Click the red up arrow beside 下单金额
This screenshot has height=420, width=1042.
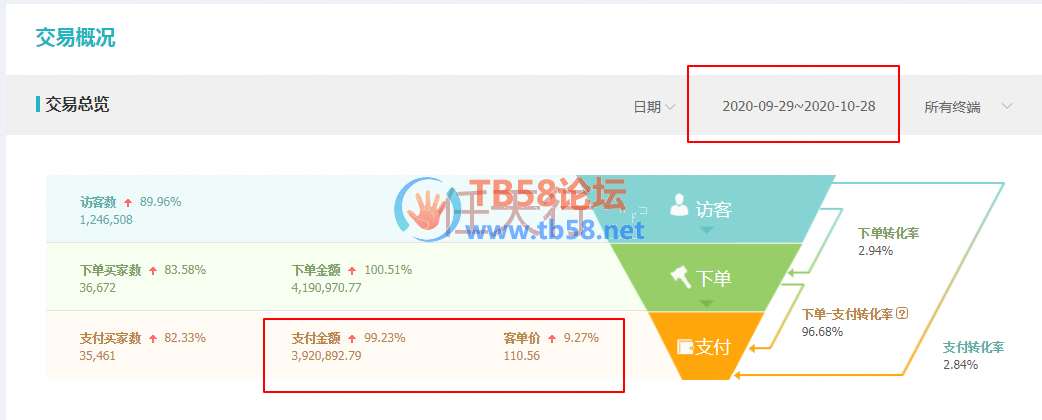352,270
